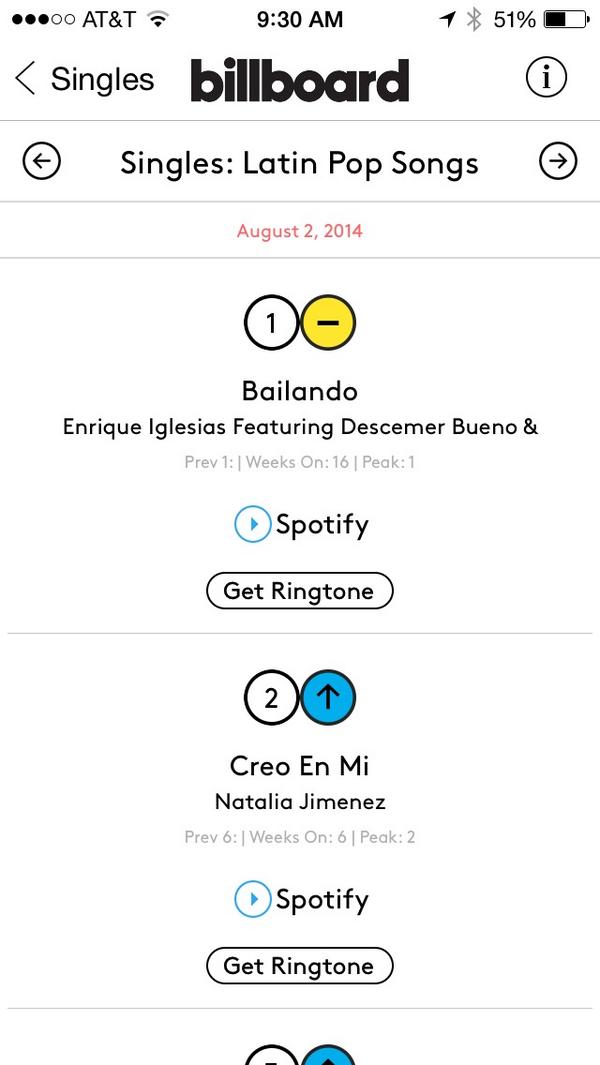Tap blue up-arrow indicator for rank 2
This screenshot has width=600, height=1065.
click(328, 698)
